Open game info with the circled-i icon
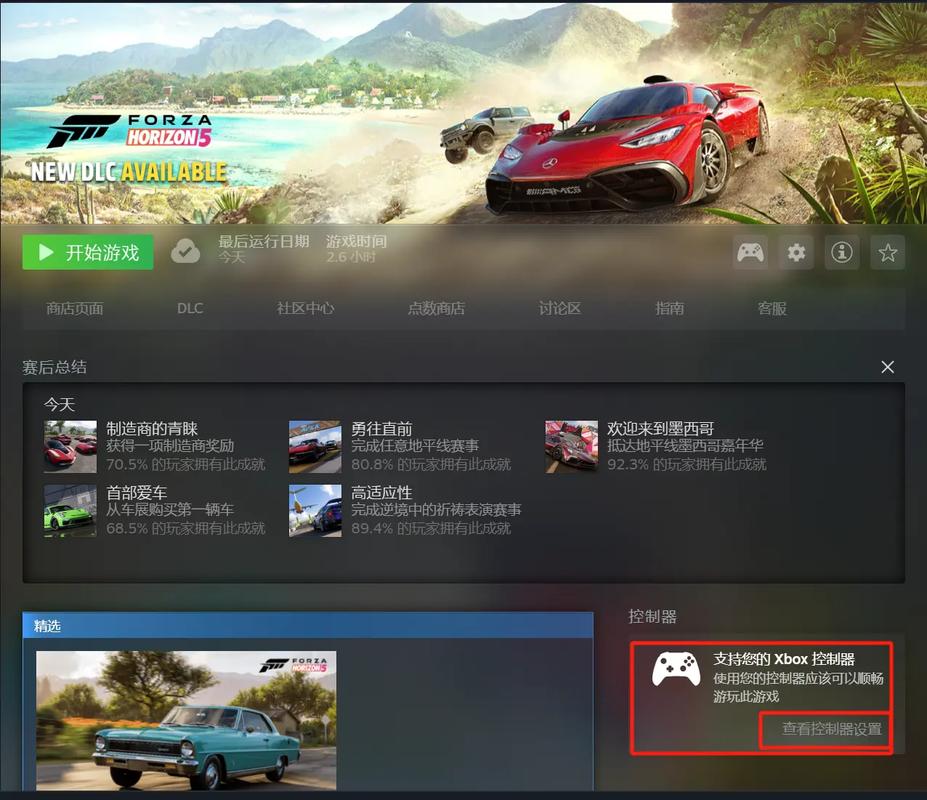The image size is (927, 800). point(841,253)
